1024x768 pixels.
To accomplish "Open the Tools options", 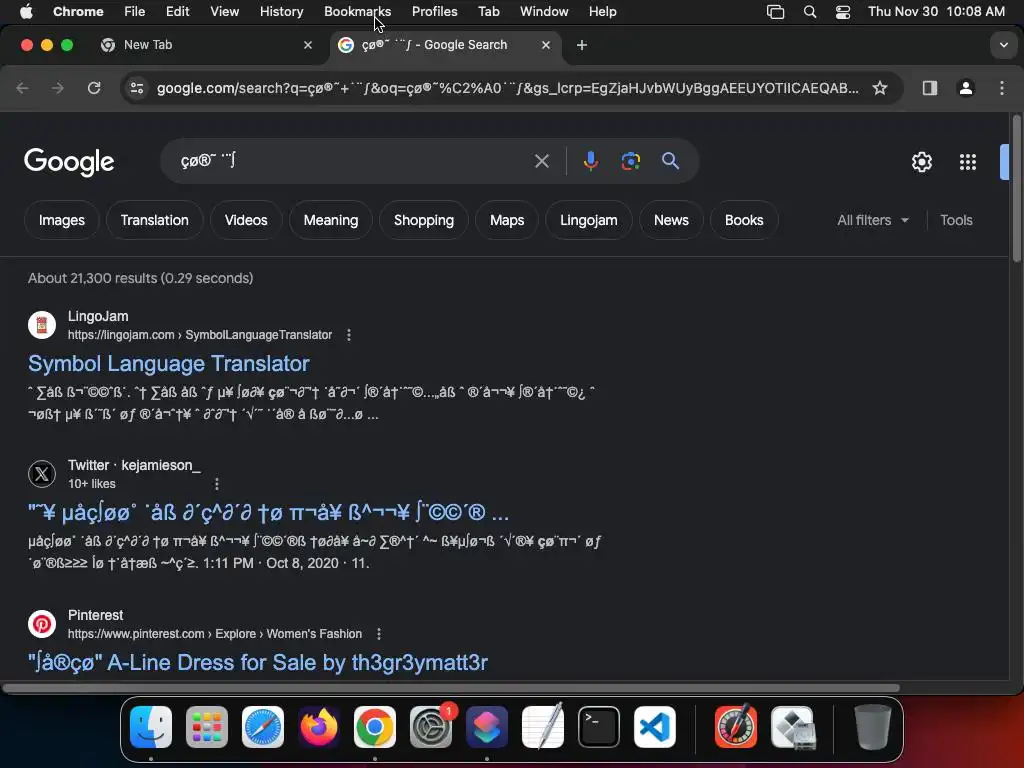I will pyautogui.click(x=956, y=220).
